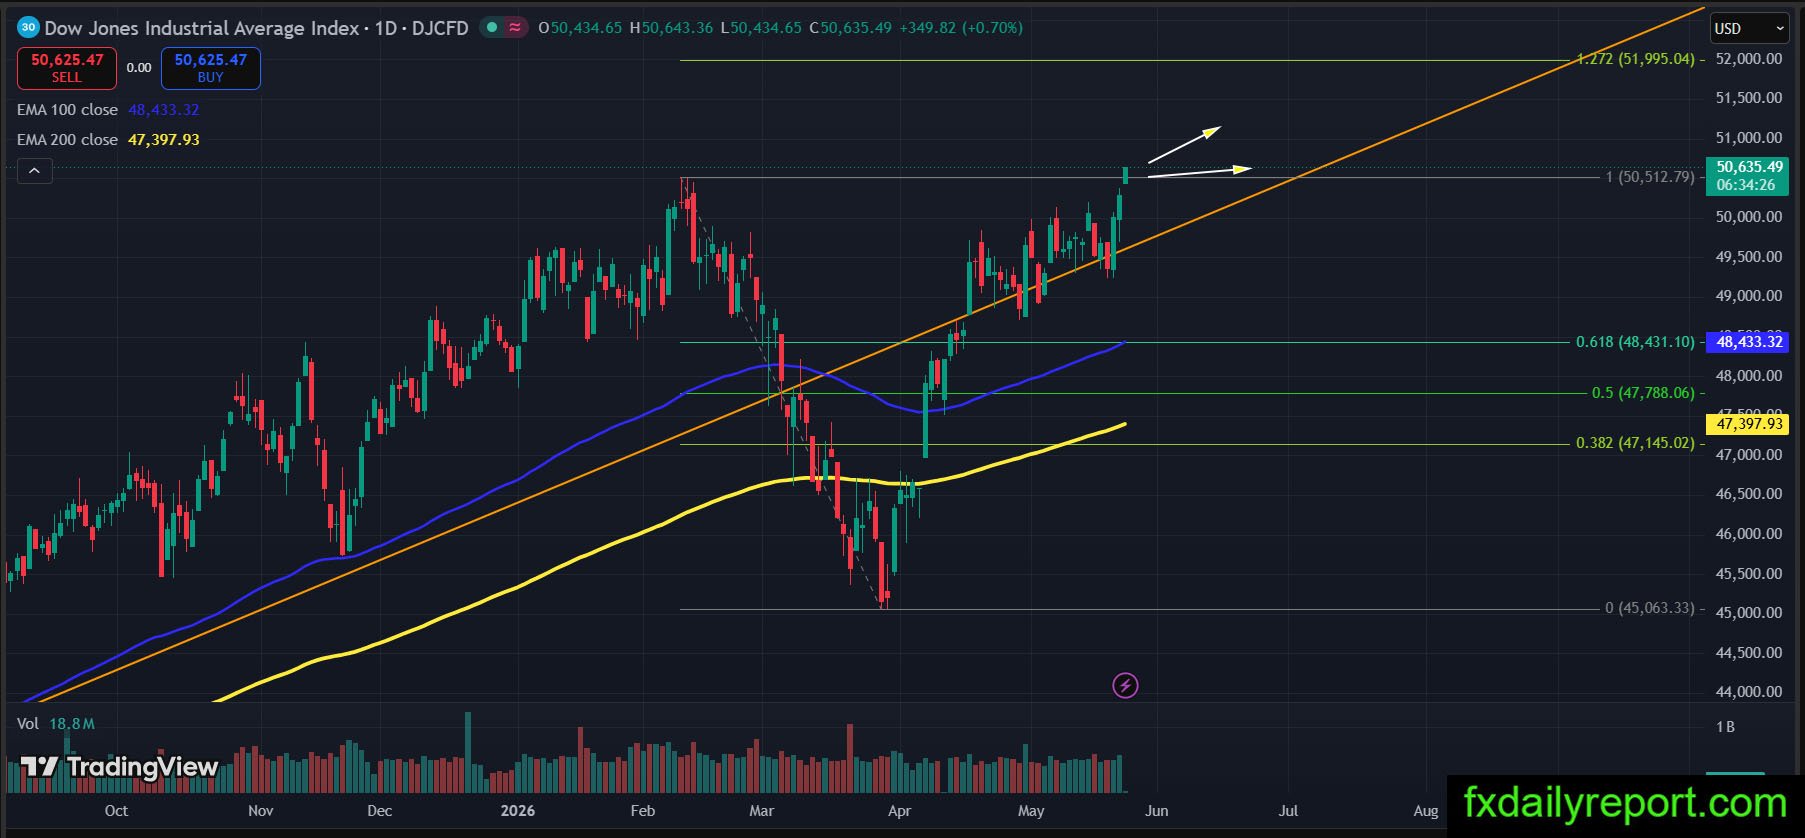Image resolution: width=1805 pixels, height=838 pixels.
Task: Click the 0.00 spread value between Sell and Buy
Action: tap(139, 68)
